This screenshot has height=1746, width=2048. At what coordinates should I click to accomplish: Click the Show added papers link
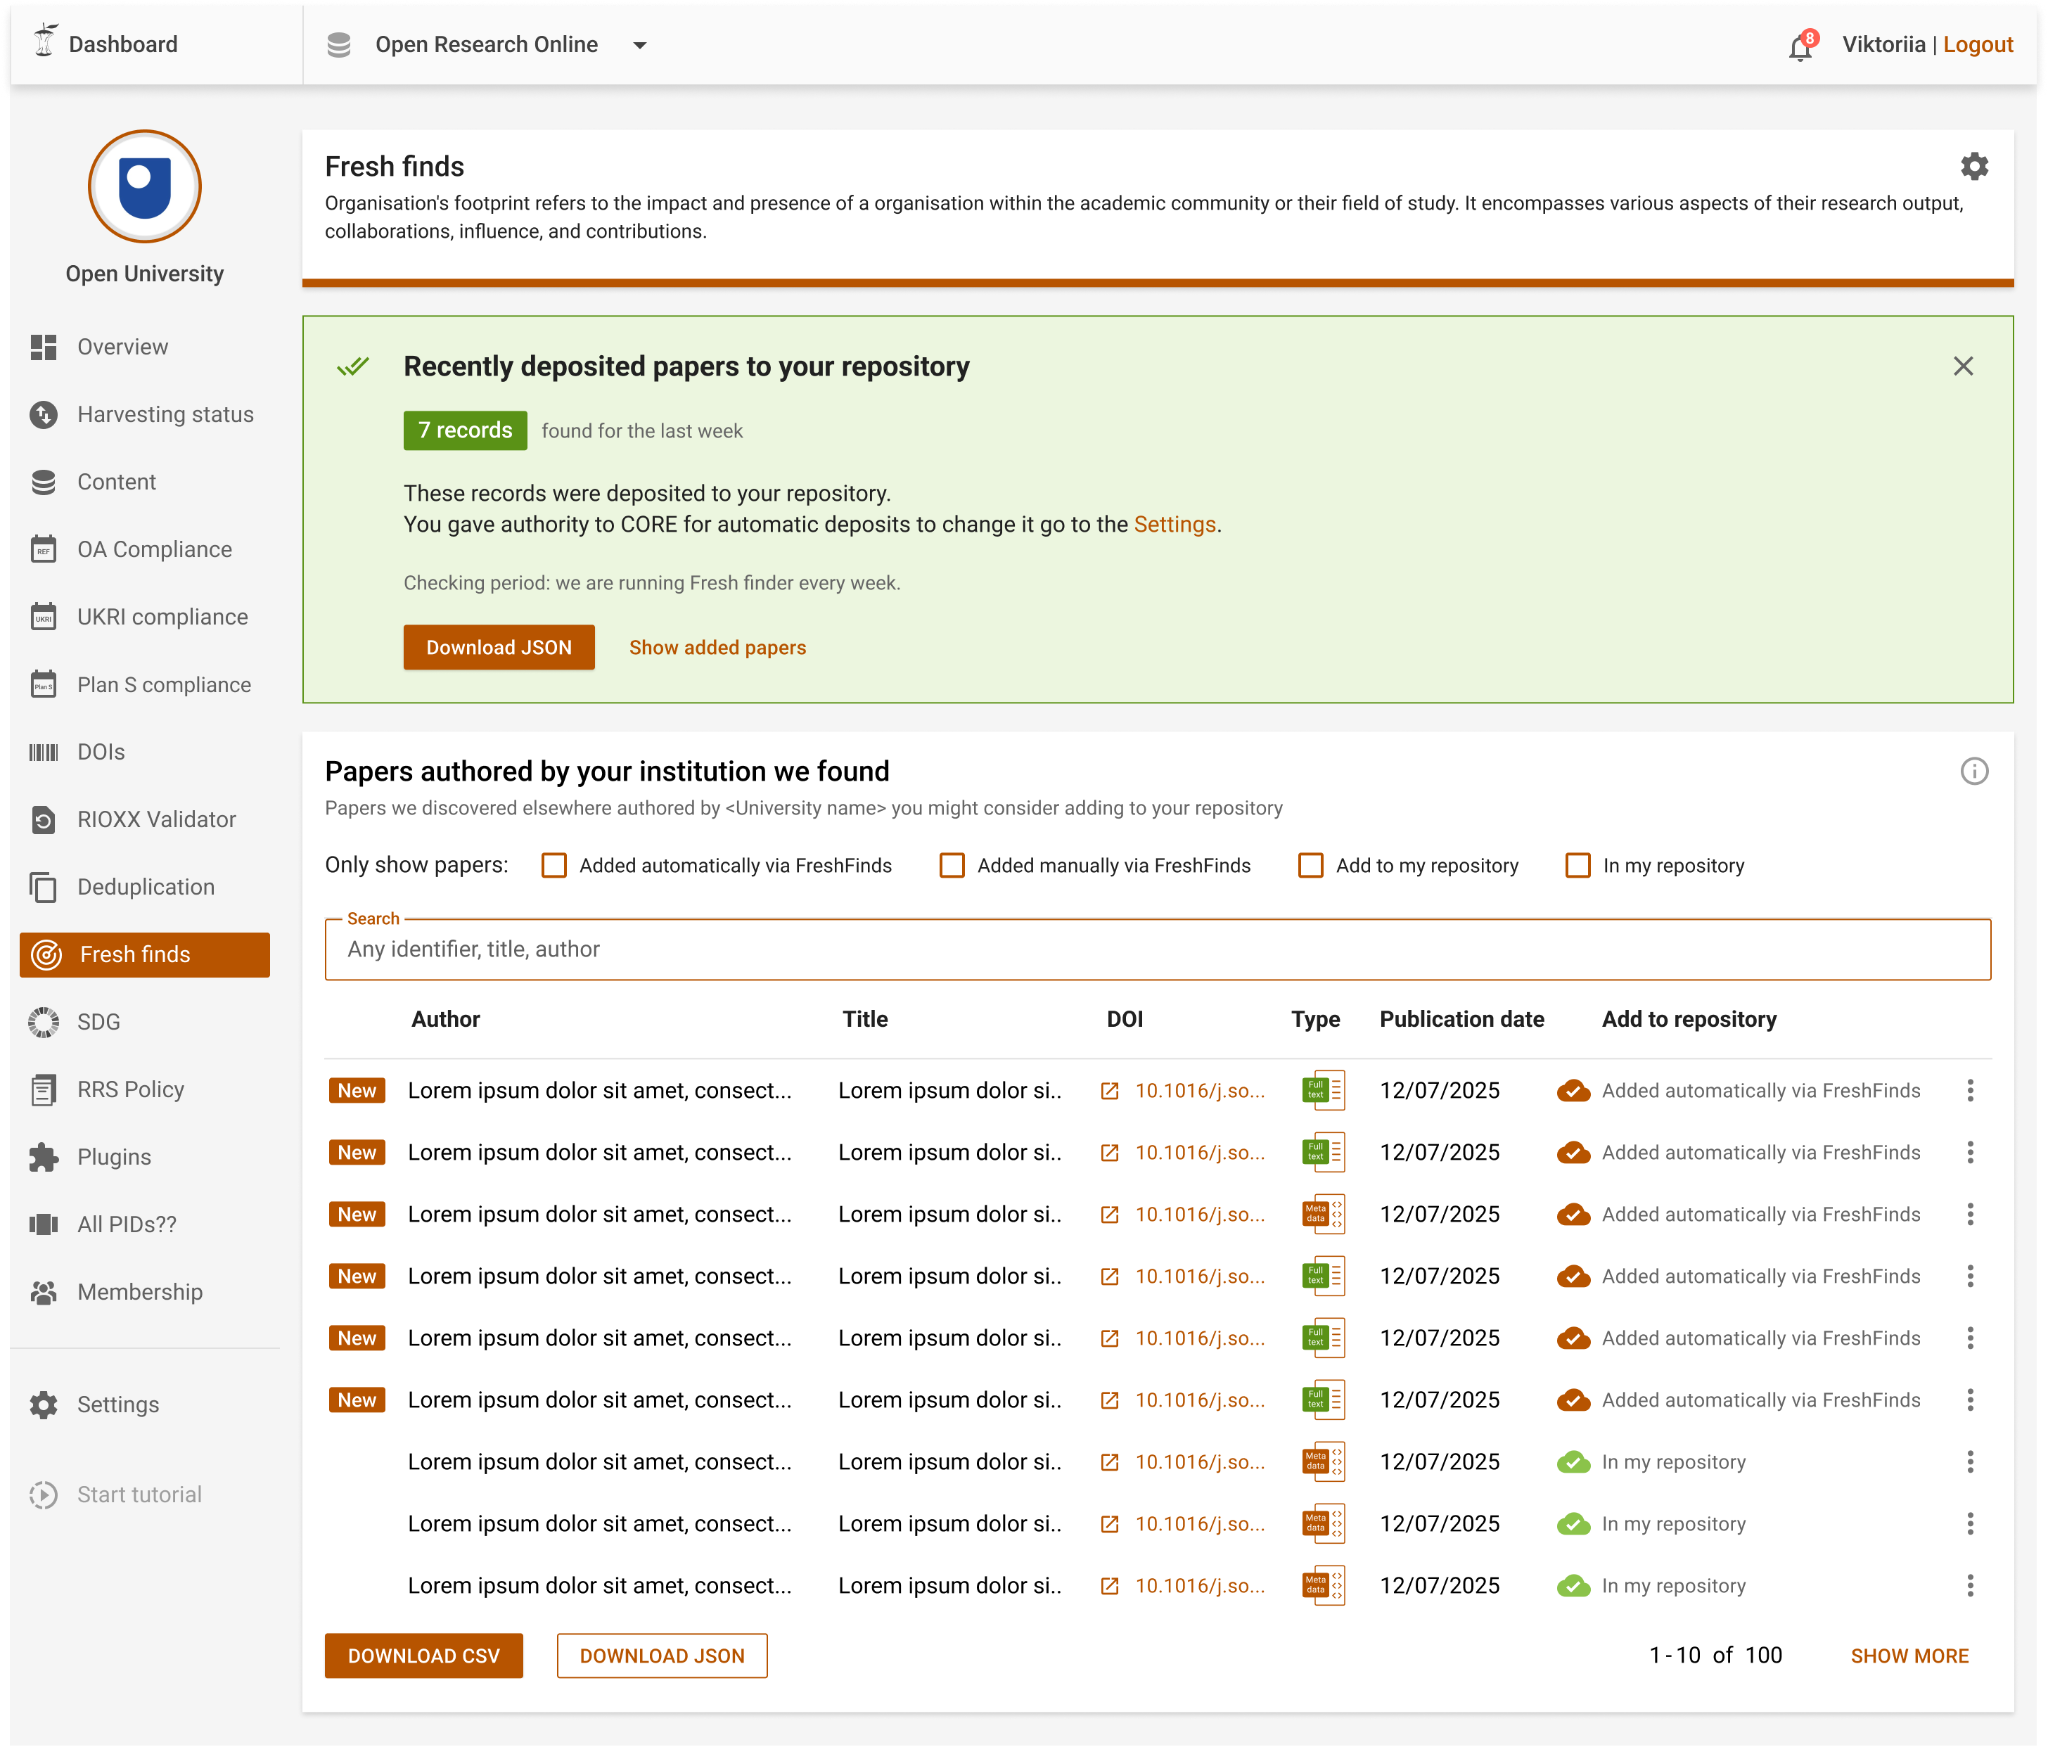point(717,647)
